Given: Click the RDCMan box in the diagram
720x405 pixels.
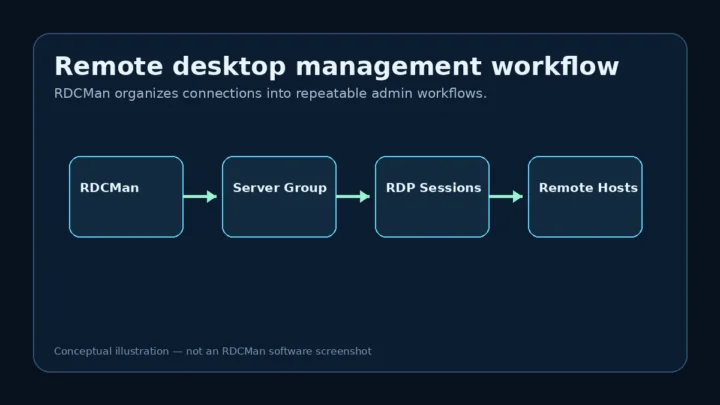Looking at the screenshot, I should pos(126,197).
